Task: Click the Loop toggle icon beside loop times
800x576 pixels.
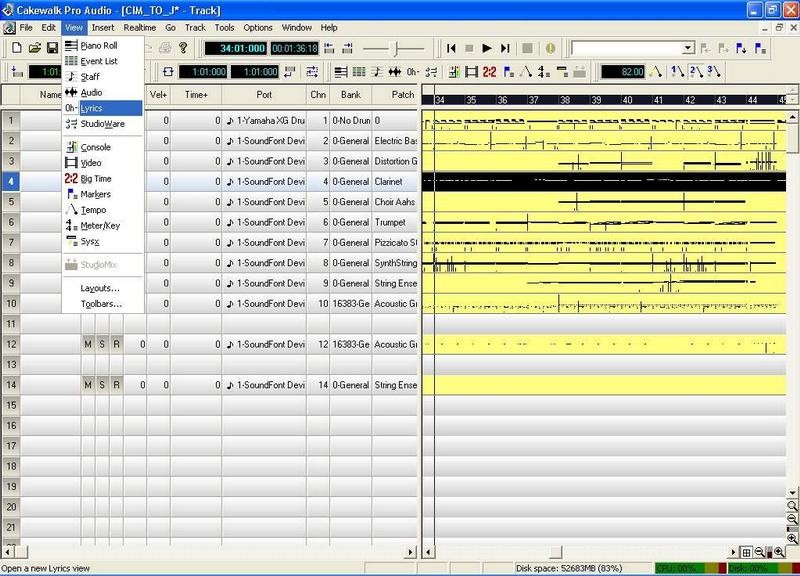Action: coord(167,72)
